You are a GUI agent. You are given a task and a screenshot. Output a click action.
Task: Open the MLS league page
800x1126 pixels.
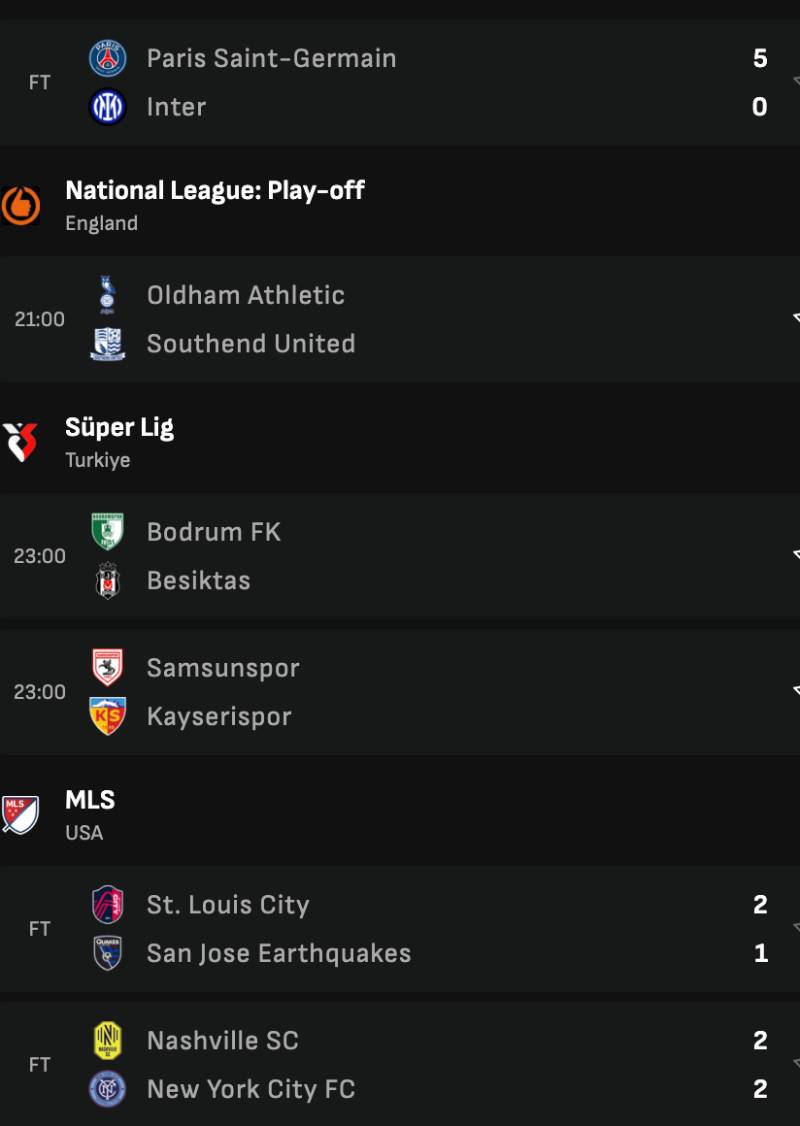pyautogui.click(x=90, y=800)
